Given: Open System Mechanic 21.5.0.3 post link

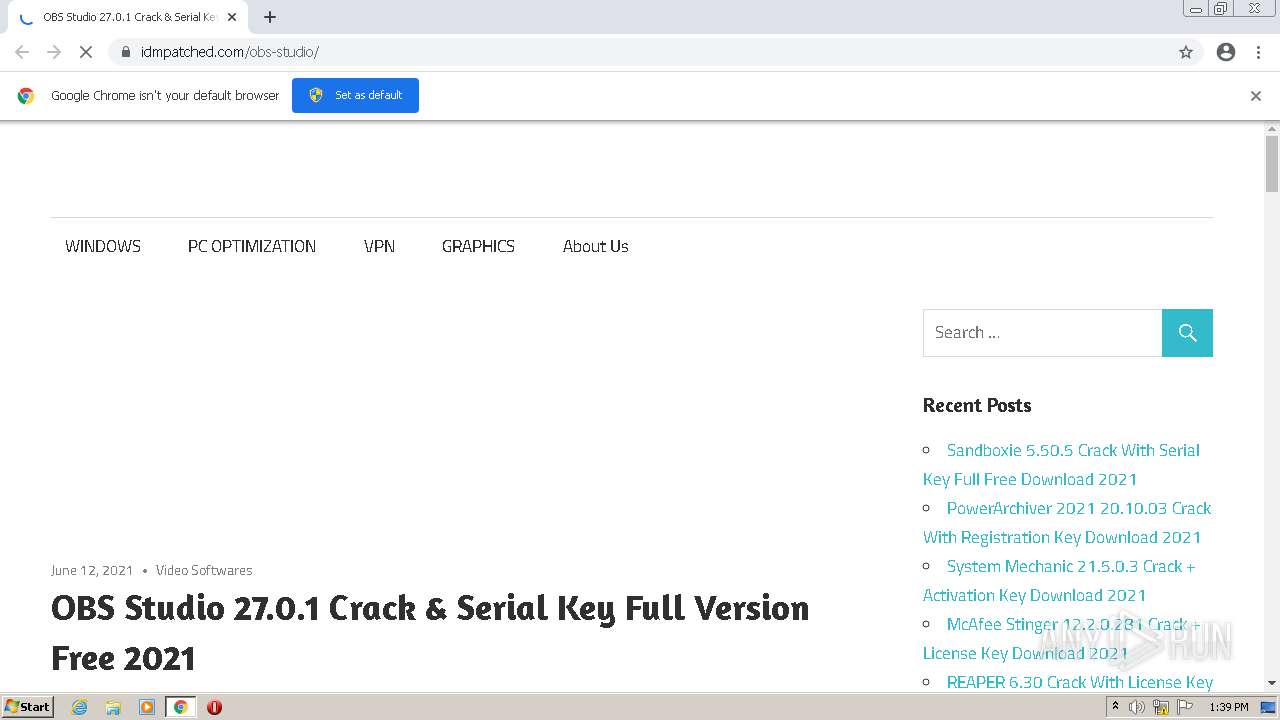Looking at the screenshot, I should coord(1059,580).
